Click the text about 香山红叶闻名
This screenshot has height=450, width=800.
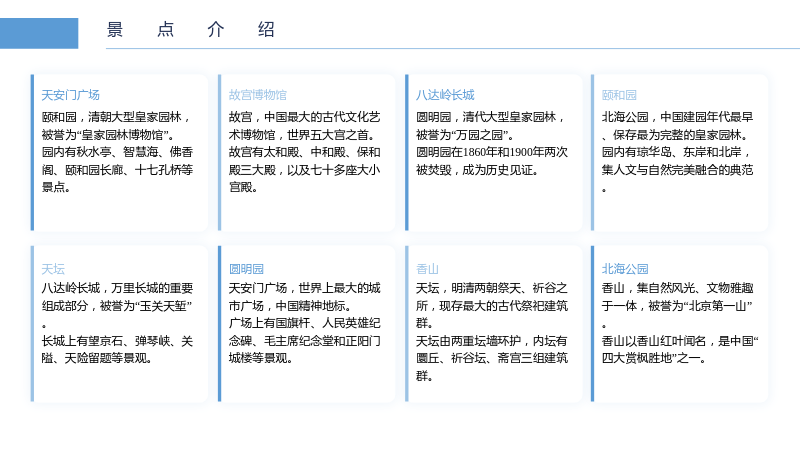(x=680, y=349)
